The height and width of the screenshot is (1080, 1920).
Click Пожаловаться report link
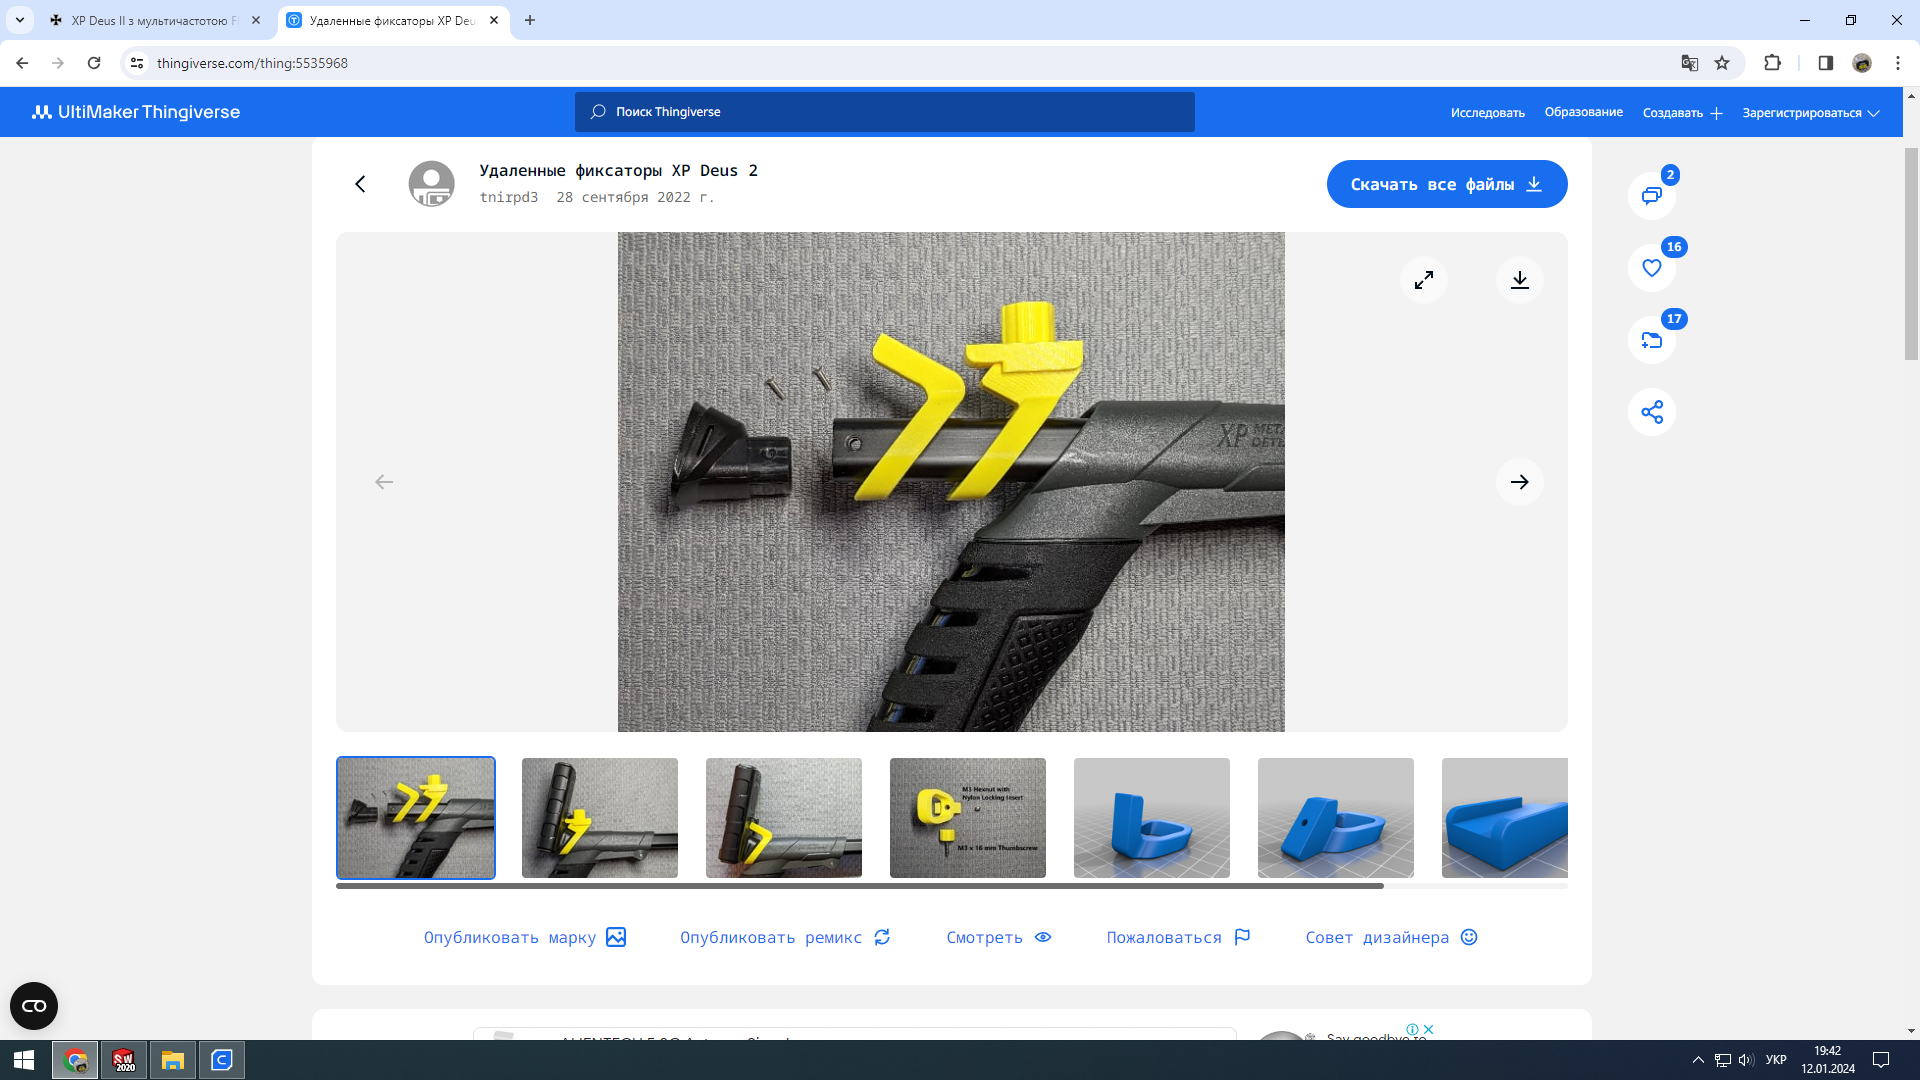pyautogui.click(x=1178, y=937)
